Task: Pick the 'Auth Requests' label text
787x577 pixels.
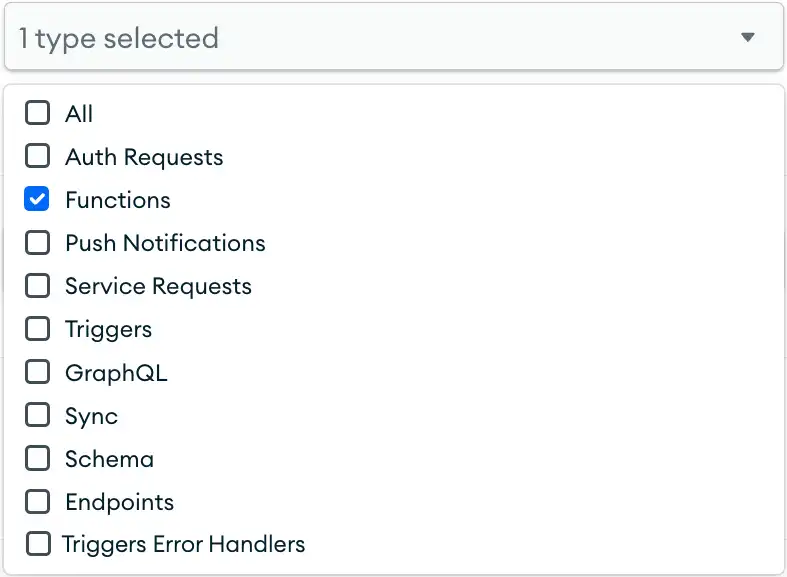Action: click(144, 157)
